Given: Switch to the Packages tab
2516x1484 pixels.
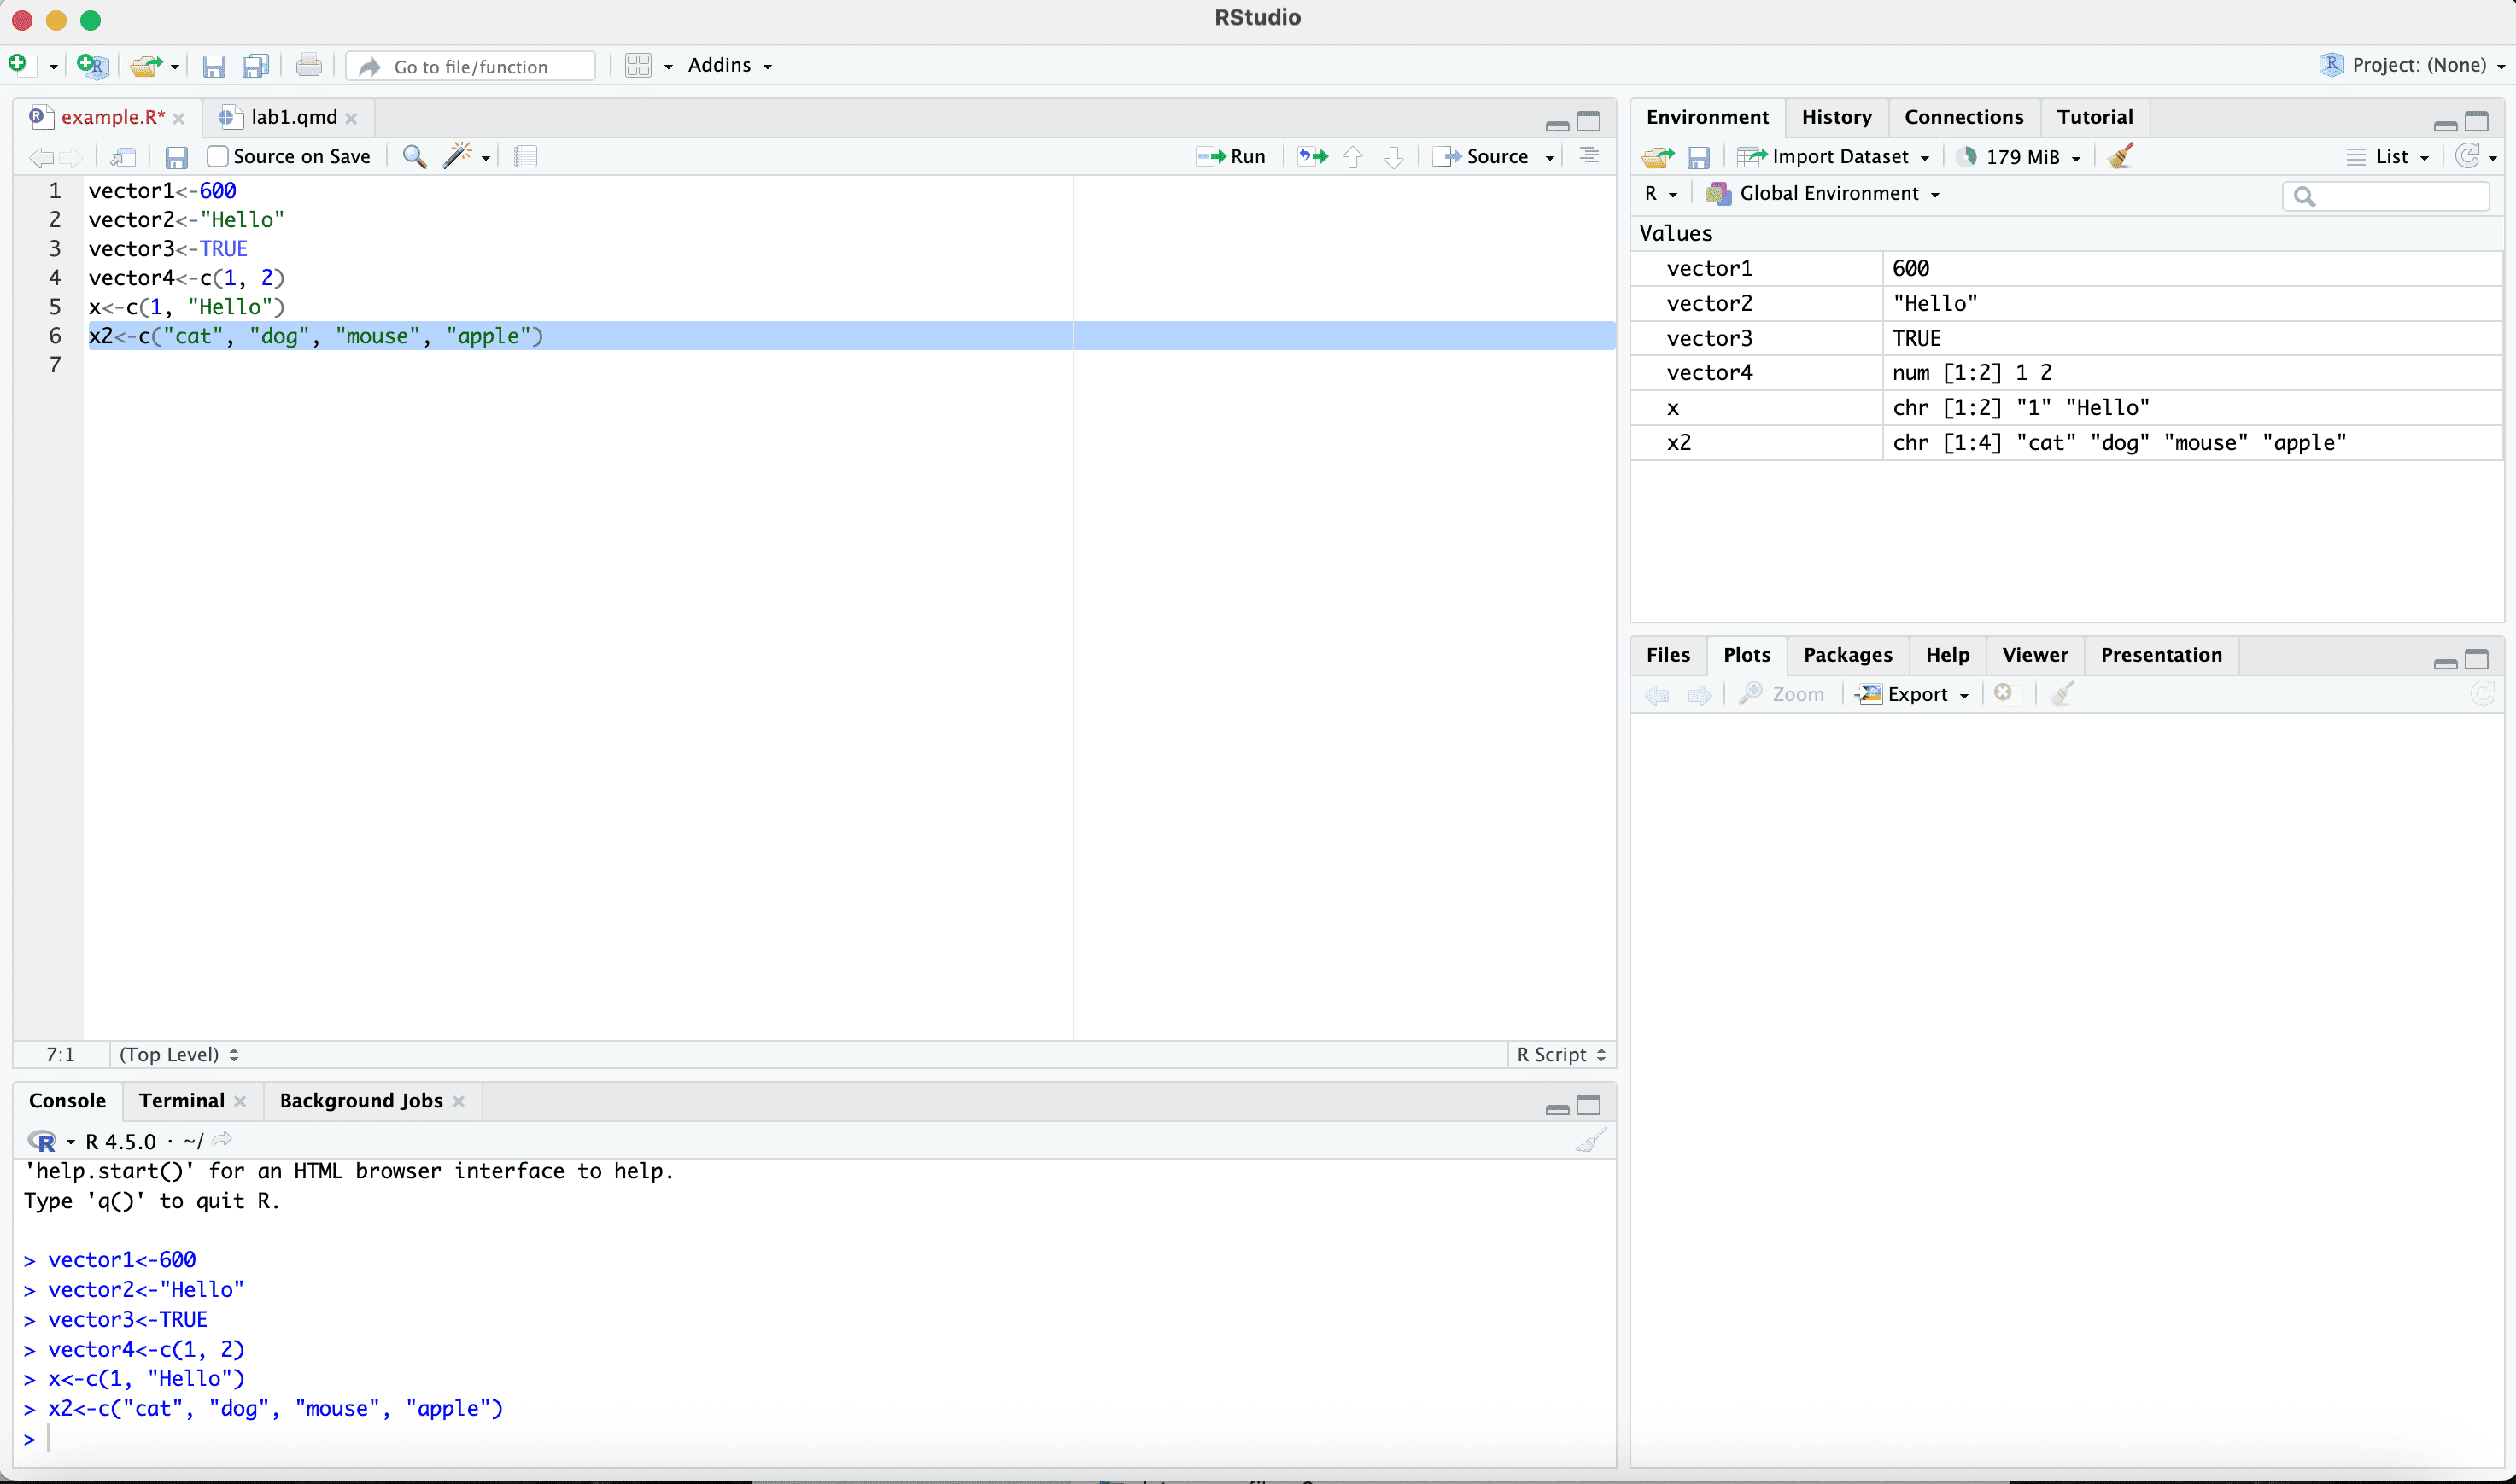Looking at the screenshot, I should click(1847, 655).
